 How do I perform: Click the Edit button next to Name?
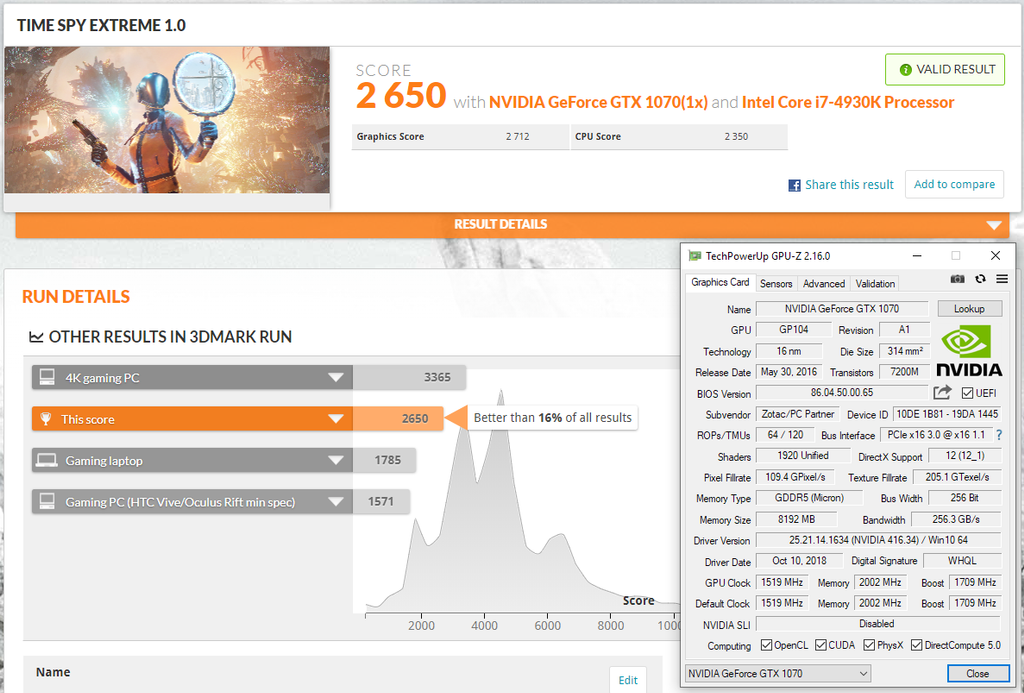(628, 680)
